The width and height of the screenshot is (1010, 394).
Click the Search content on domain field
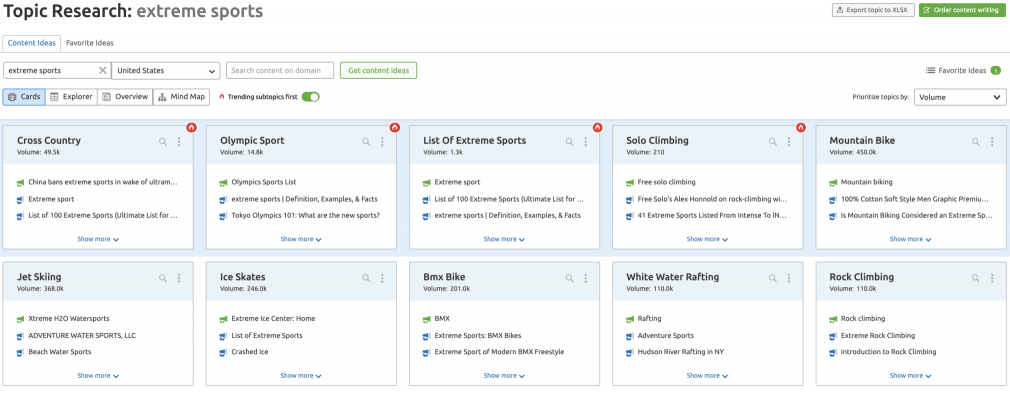(x=280, y=70)
